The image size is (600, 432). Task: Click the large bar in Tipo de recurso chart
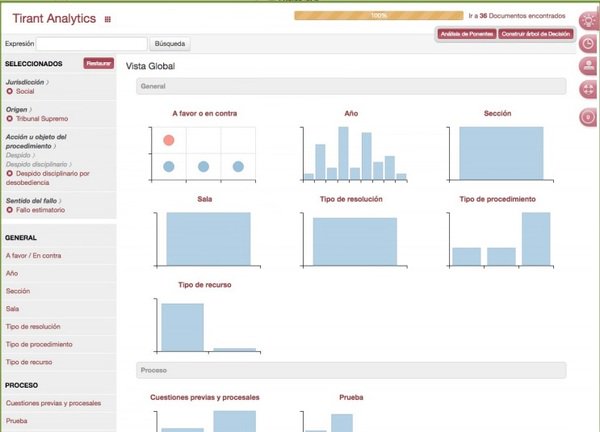[183, 327]
